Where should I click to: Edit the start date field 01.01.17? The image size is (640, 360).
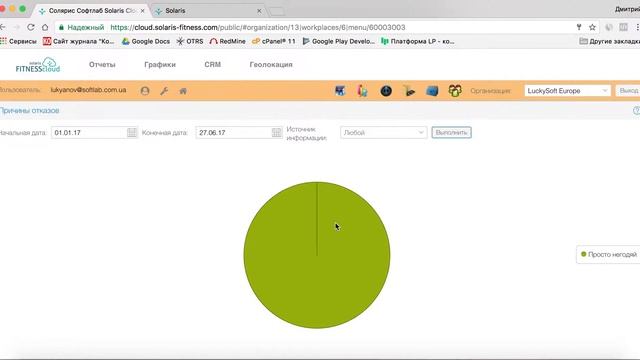[x=89, y=133]
